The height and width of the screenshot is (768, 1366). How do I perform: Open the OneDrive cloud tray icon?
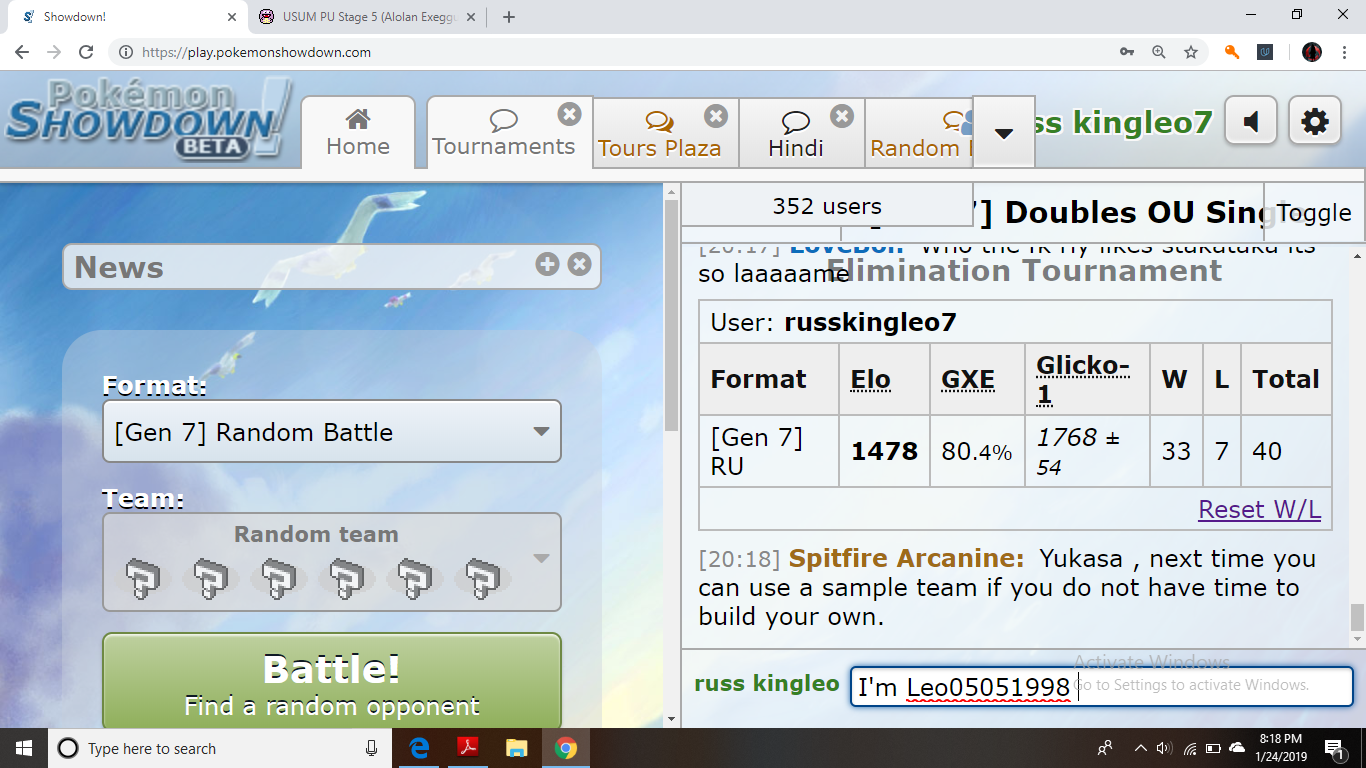pos(1237,748)
